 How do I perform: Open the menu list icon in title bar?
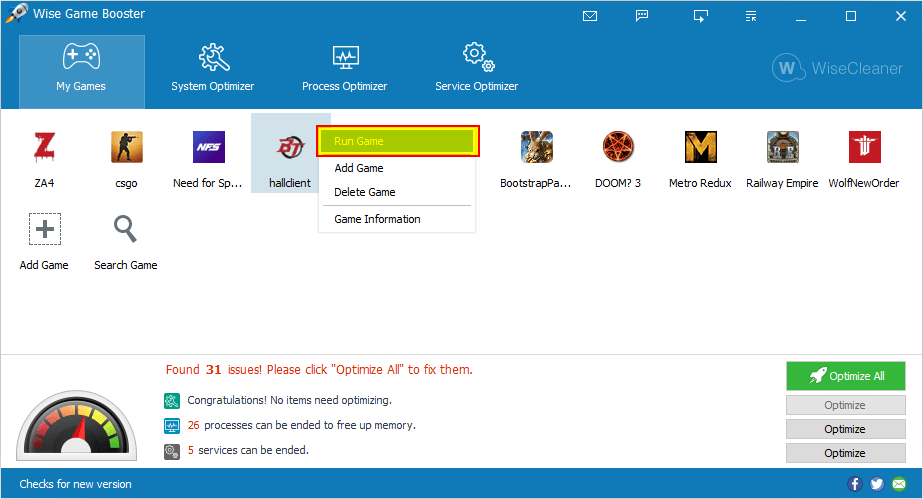click(x=751, y=16)
